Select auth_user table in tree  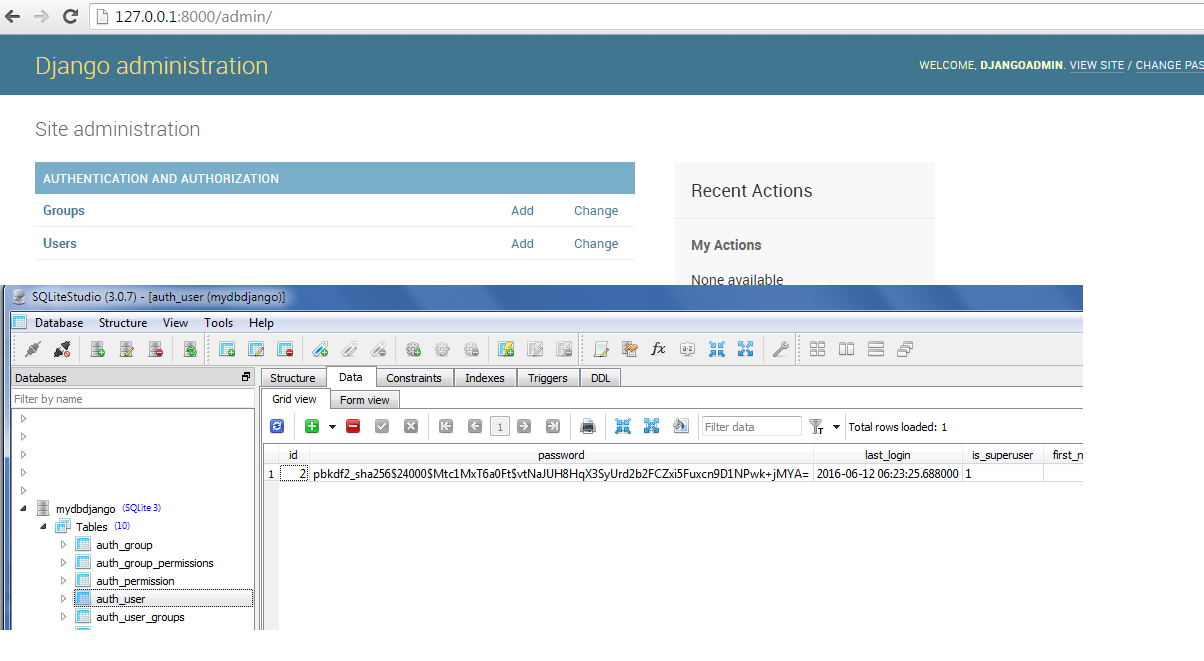pyautogui.click(x=121, y=599)
